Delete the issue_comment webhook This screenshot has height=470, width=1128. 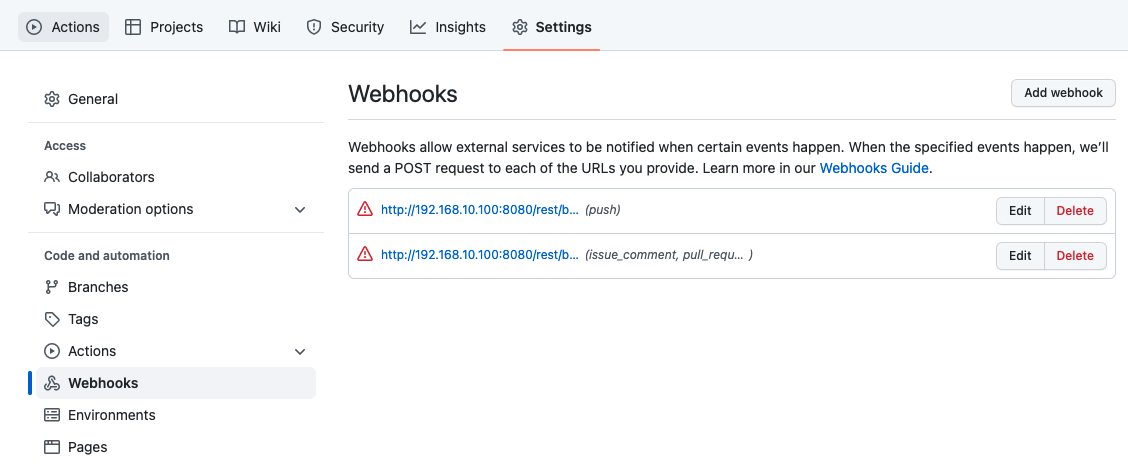1075,255
